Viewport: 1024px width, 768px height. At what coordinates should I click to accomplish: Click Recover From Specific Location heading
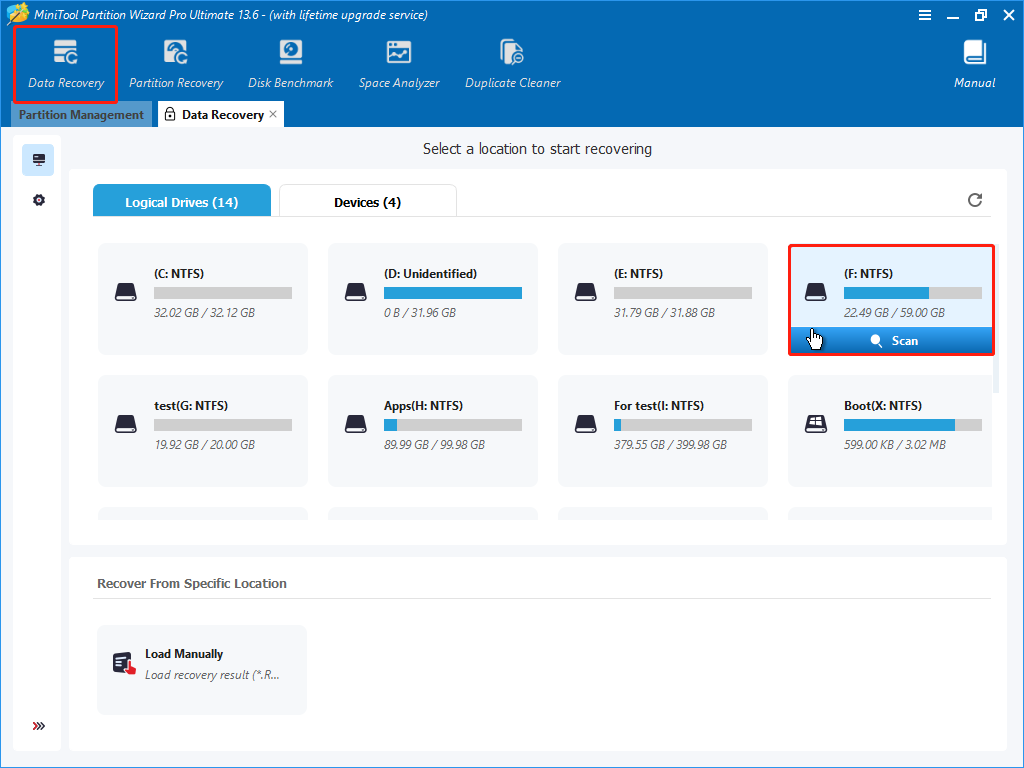192,584
